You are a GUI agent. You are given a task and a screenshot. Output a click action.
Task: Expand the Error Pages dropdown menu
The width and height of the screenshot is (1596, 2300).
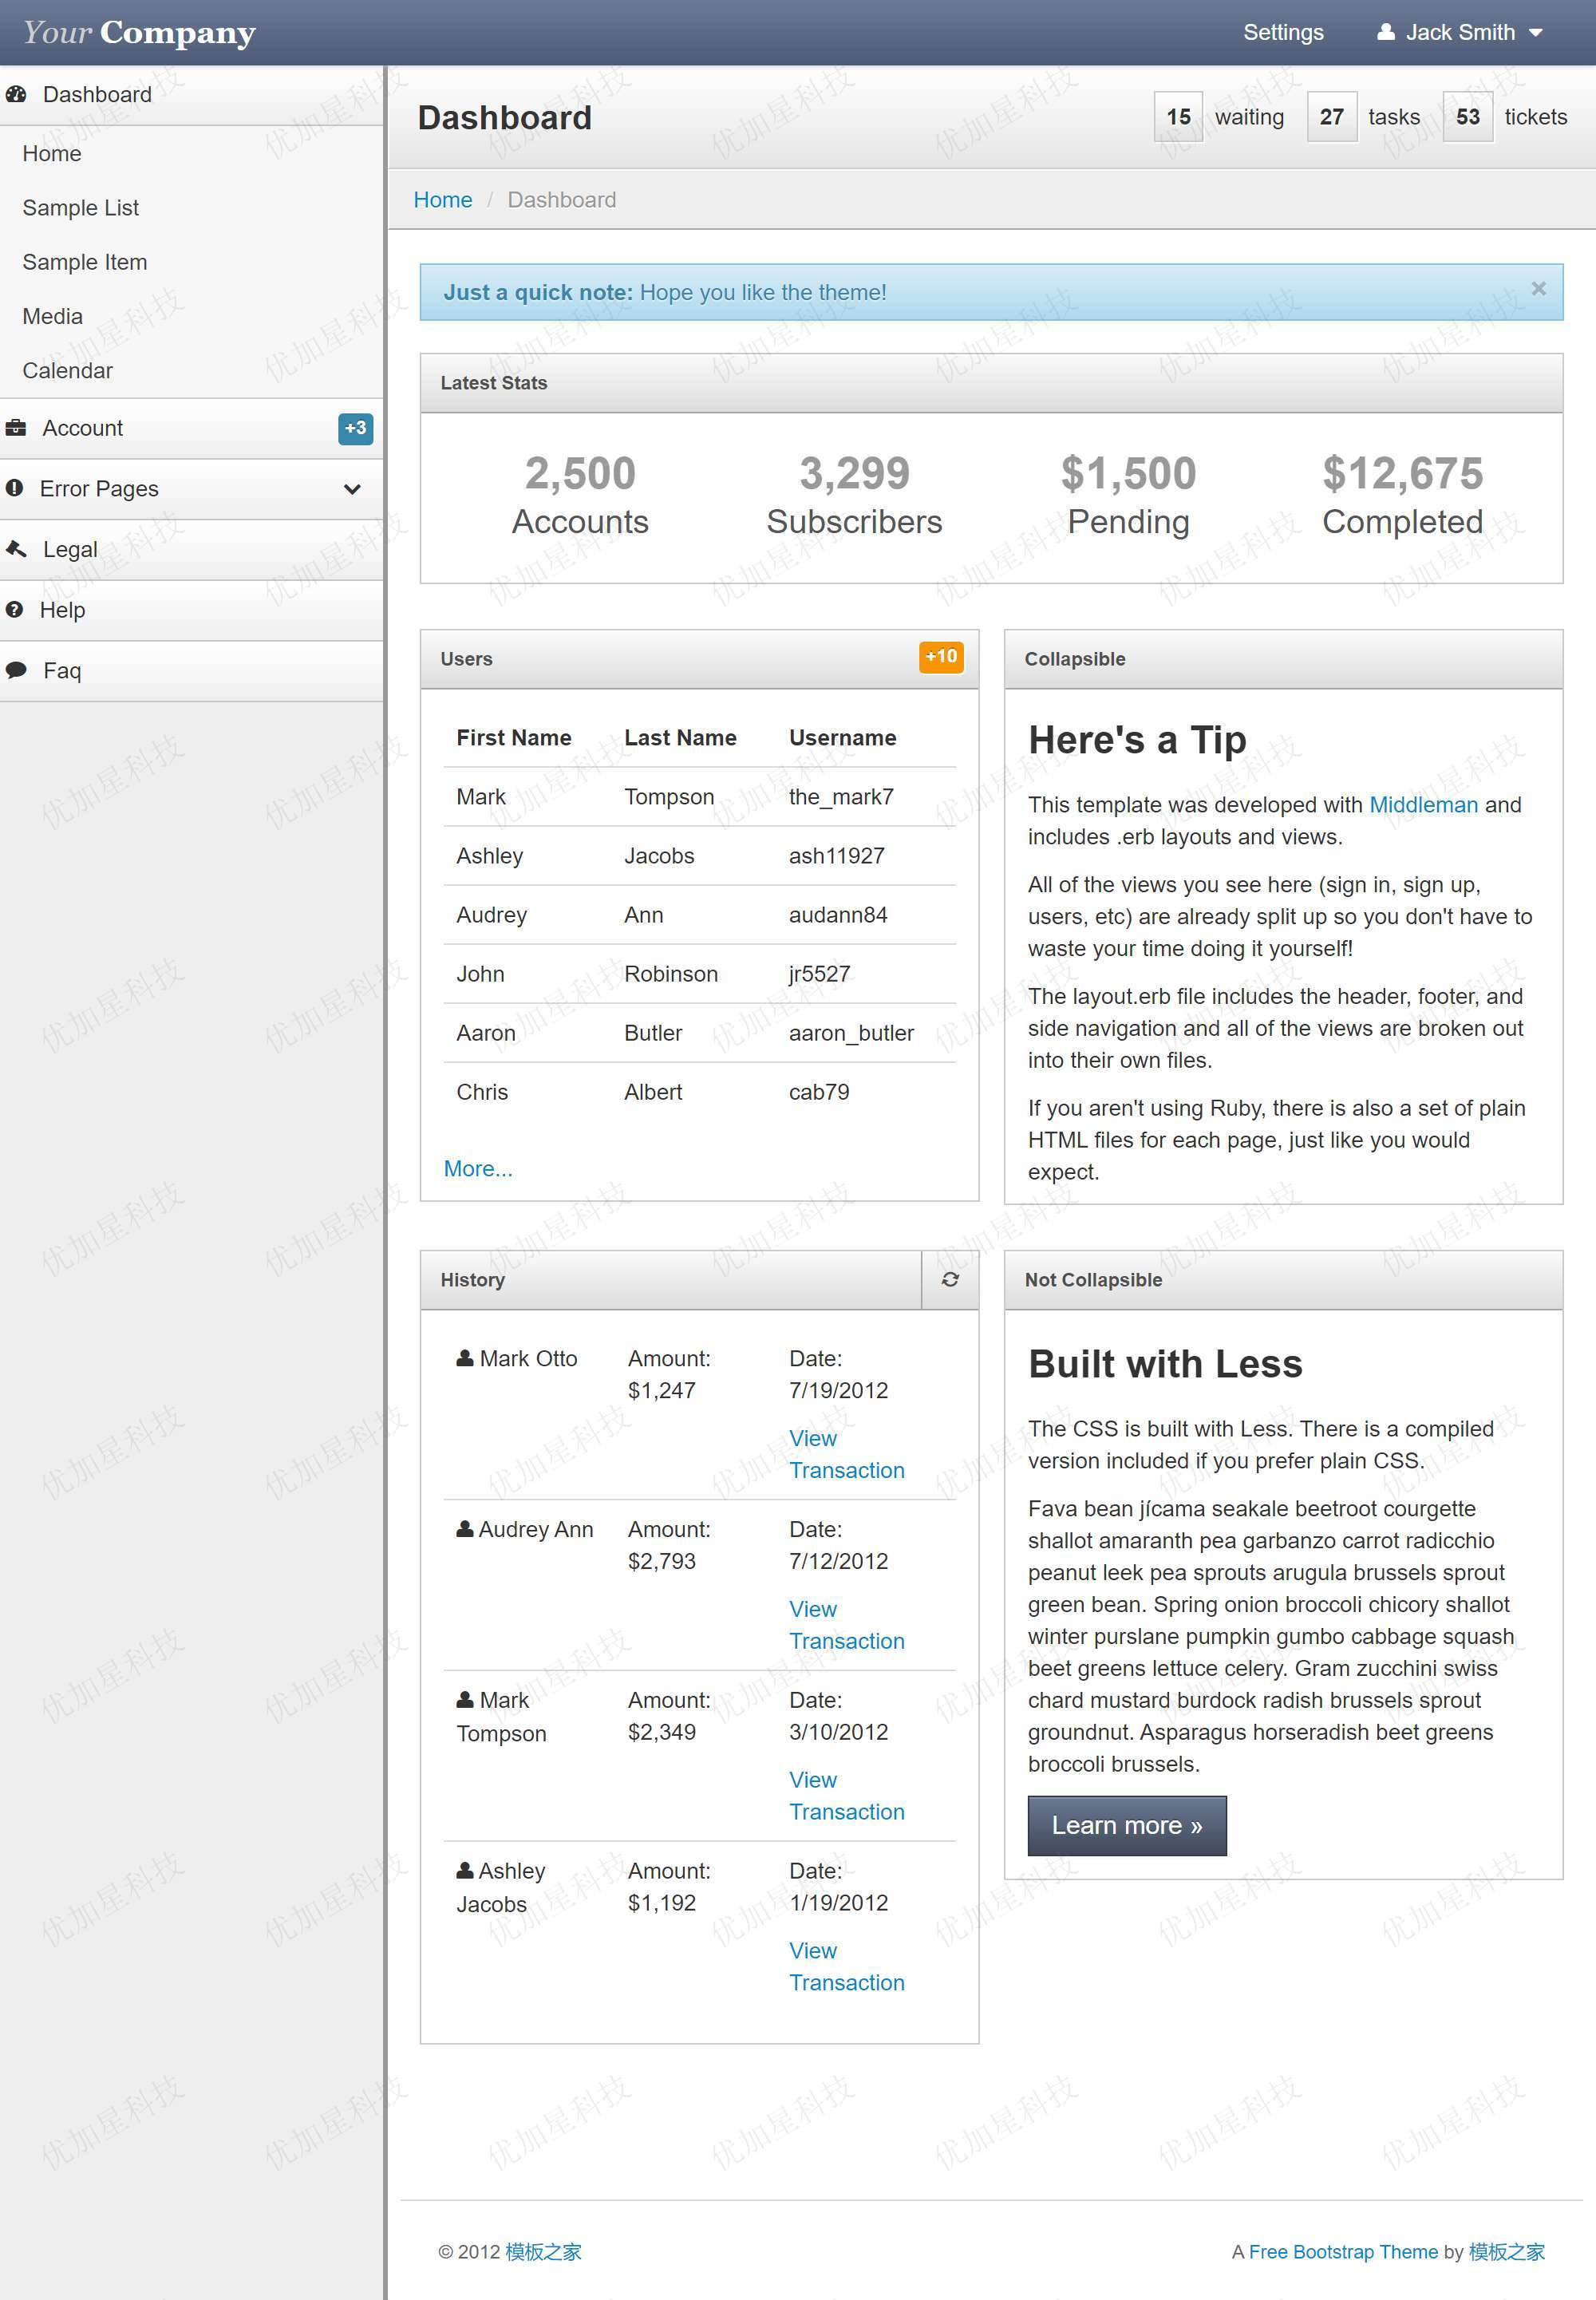[192, 489]
